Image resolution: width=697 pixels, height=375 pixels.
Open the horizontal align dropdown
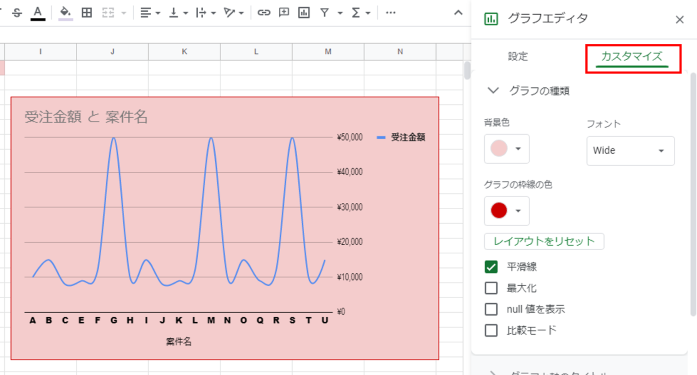(150, 13)
